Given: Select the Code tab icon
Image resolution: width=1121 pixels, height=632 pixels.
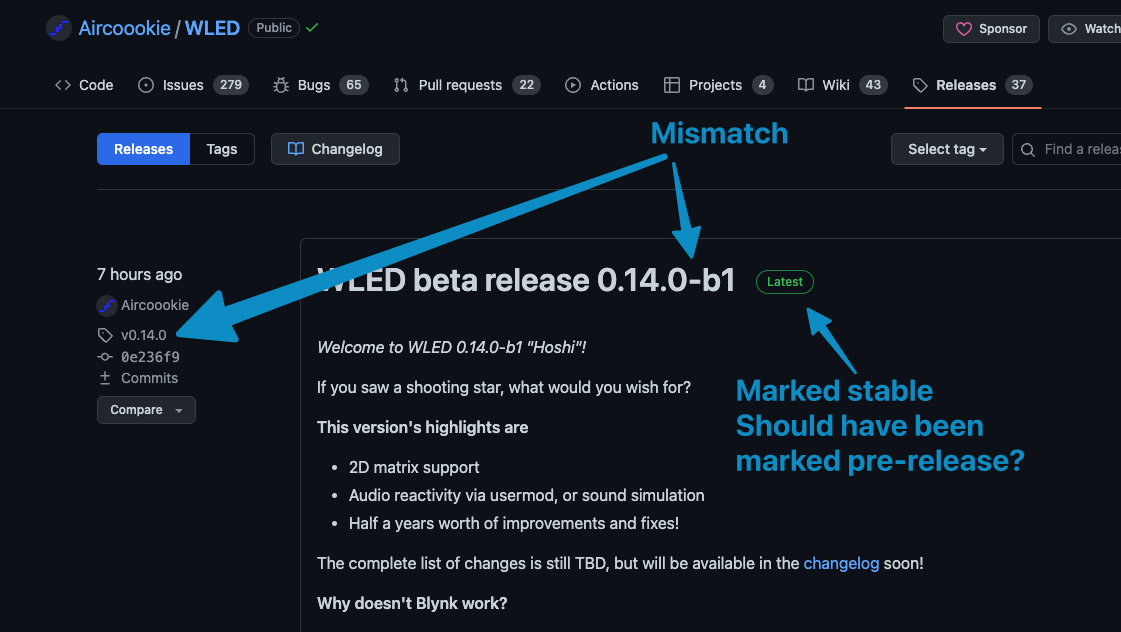Looking at the screenshot, I should pos(61,85).
